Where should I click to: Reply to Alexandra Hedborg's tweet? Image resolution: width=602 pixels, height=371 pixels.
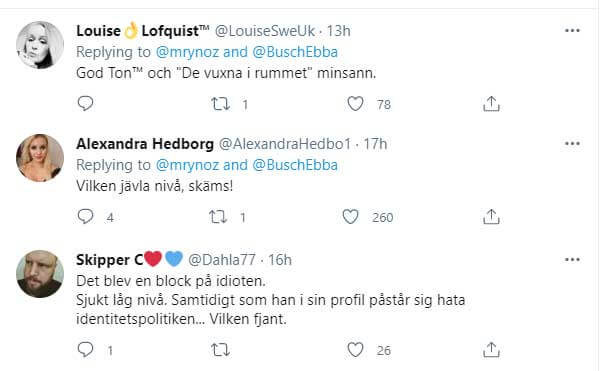click(x=85, y=217)
